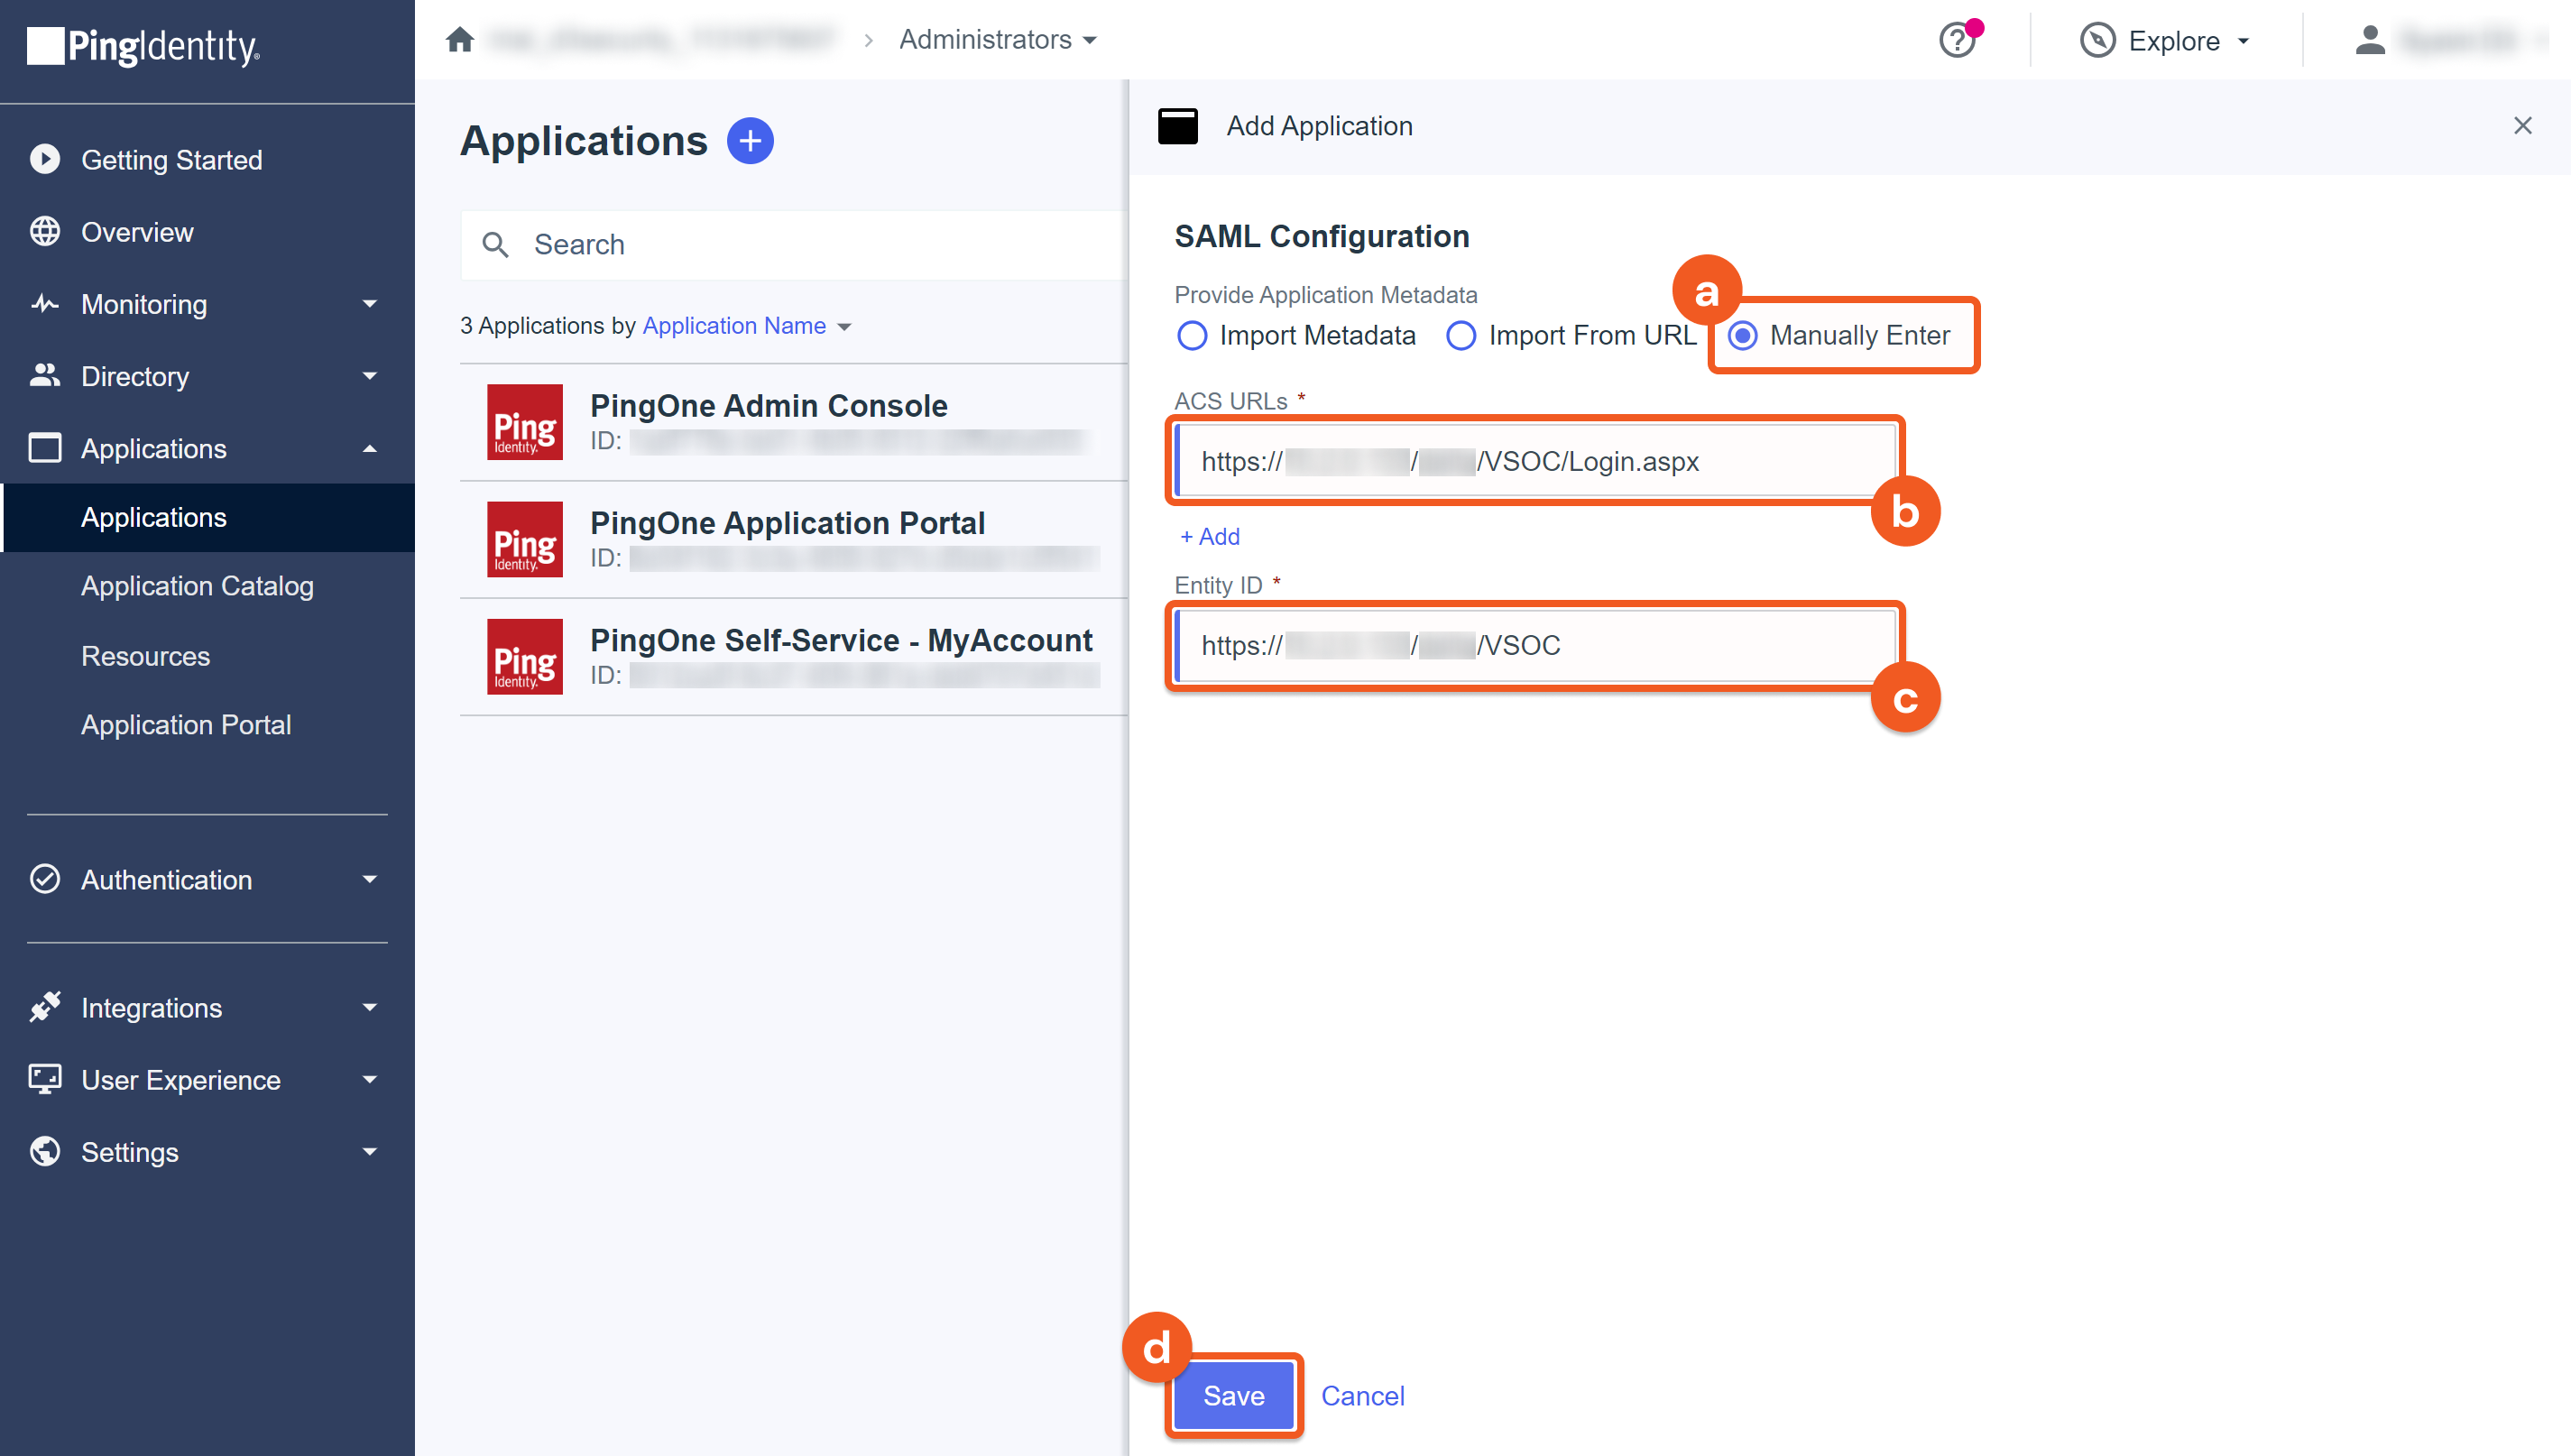
Task: Click the search magnifier icon
Action: point(495,244)
